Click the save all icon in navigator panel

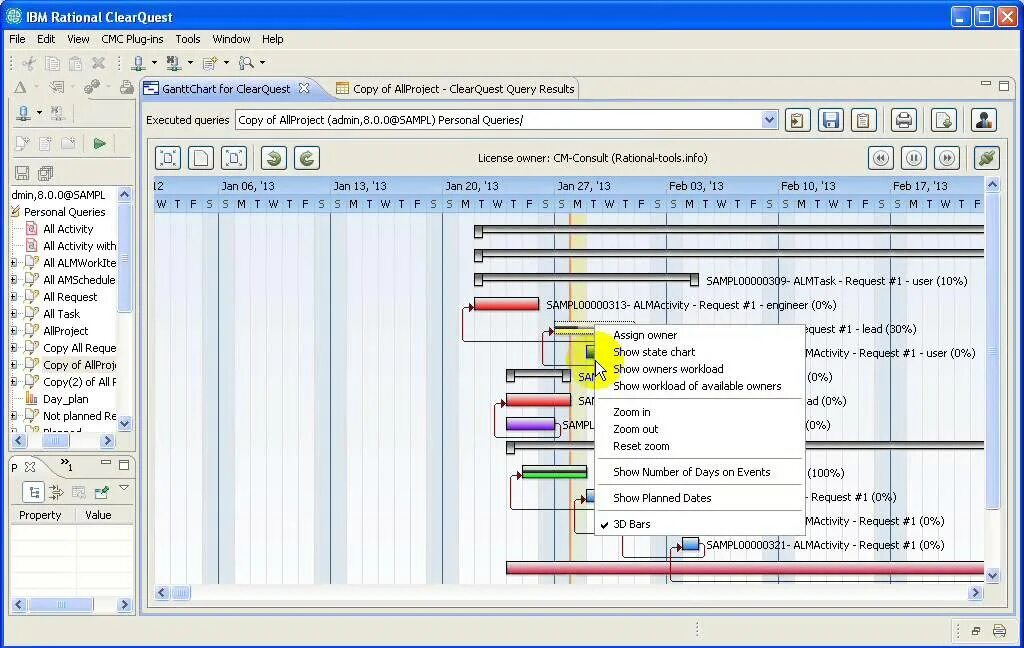45,173
